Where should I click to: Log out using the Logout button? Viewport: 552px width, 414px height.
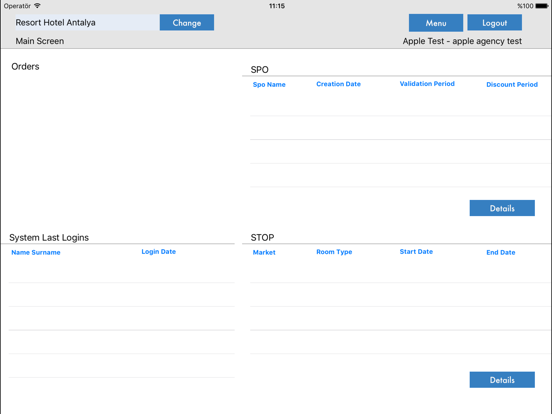[x=495, y=23]
